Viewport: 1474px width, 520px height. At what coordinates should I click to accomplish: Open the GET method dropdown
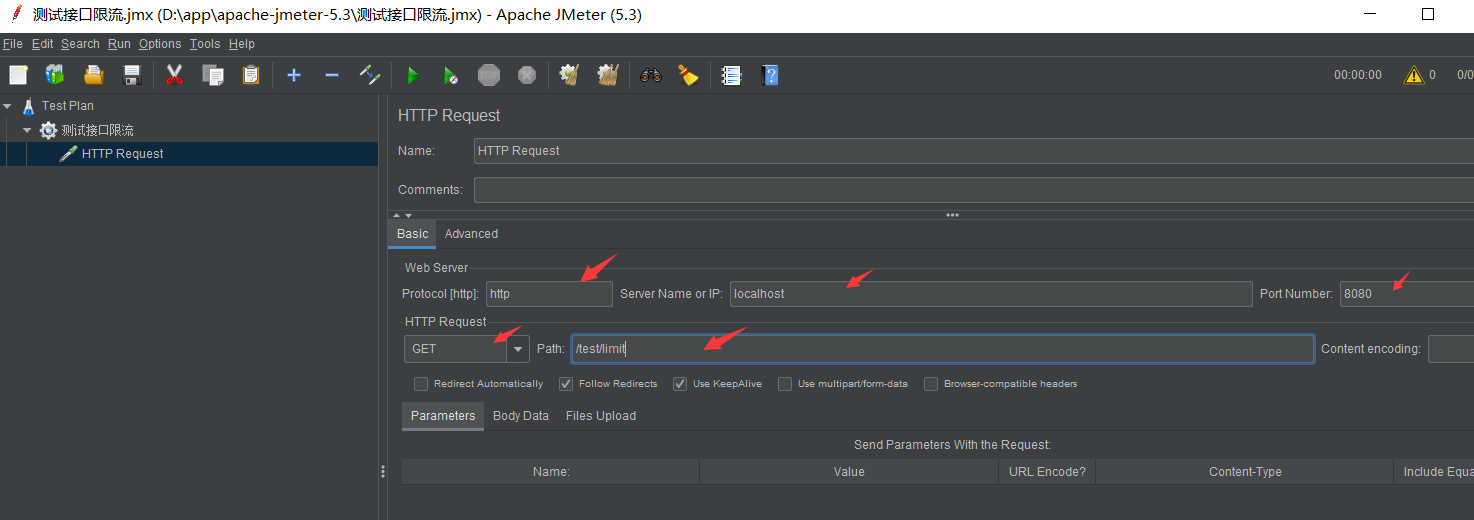pyautogui.click(x=518, y=349)
